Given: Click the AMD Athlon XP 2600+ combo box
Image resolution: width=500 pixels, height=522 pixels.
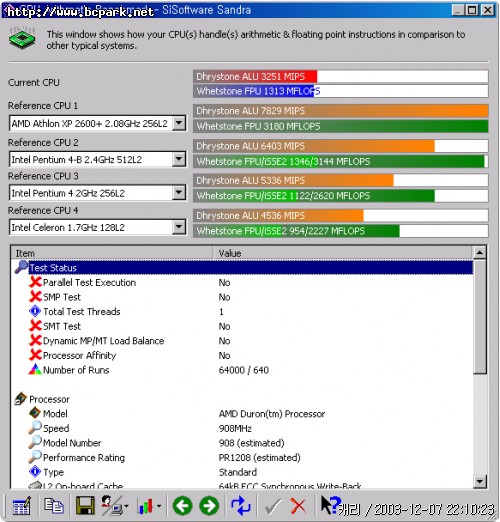Looking at the screenshot, I should click(97, 123).
